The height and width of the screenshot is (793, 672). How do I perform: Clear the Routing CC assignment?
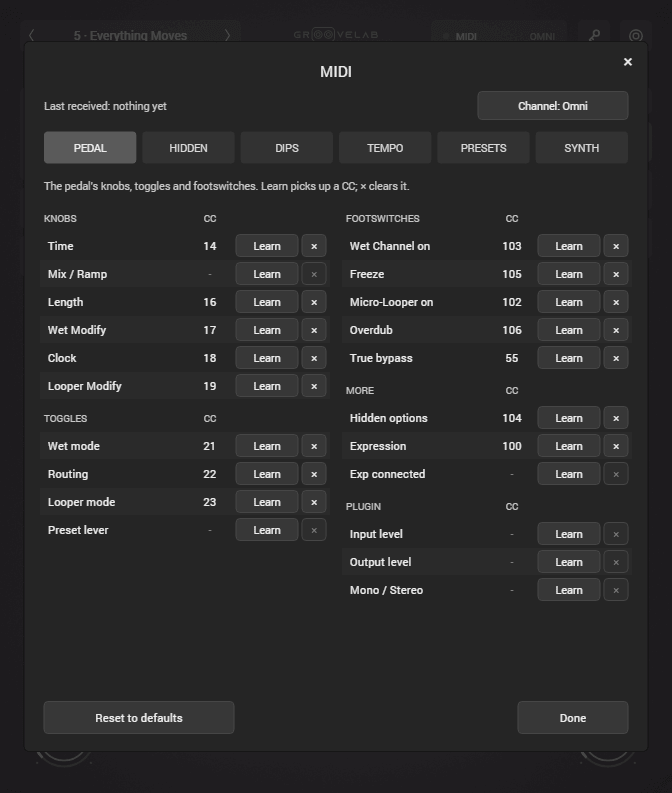[314, 474]
